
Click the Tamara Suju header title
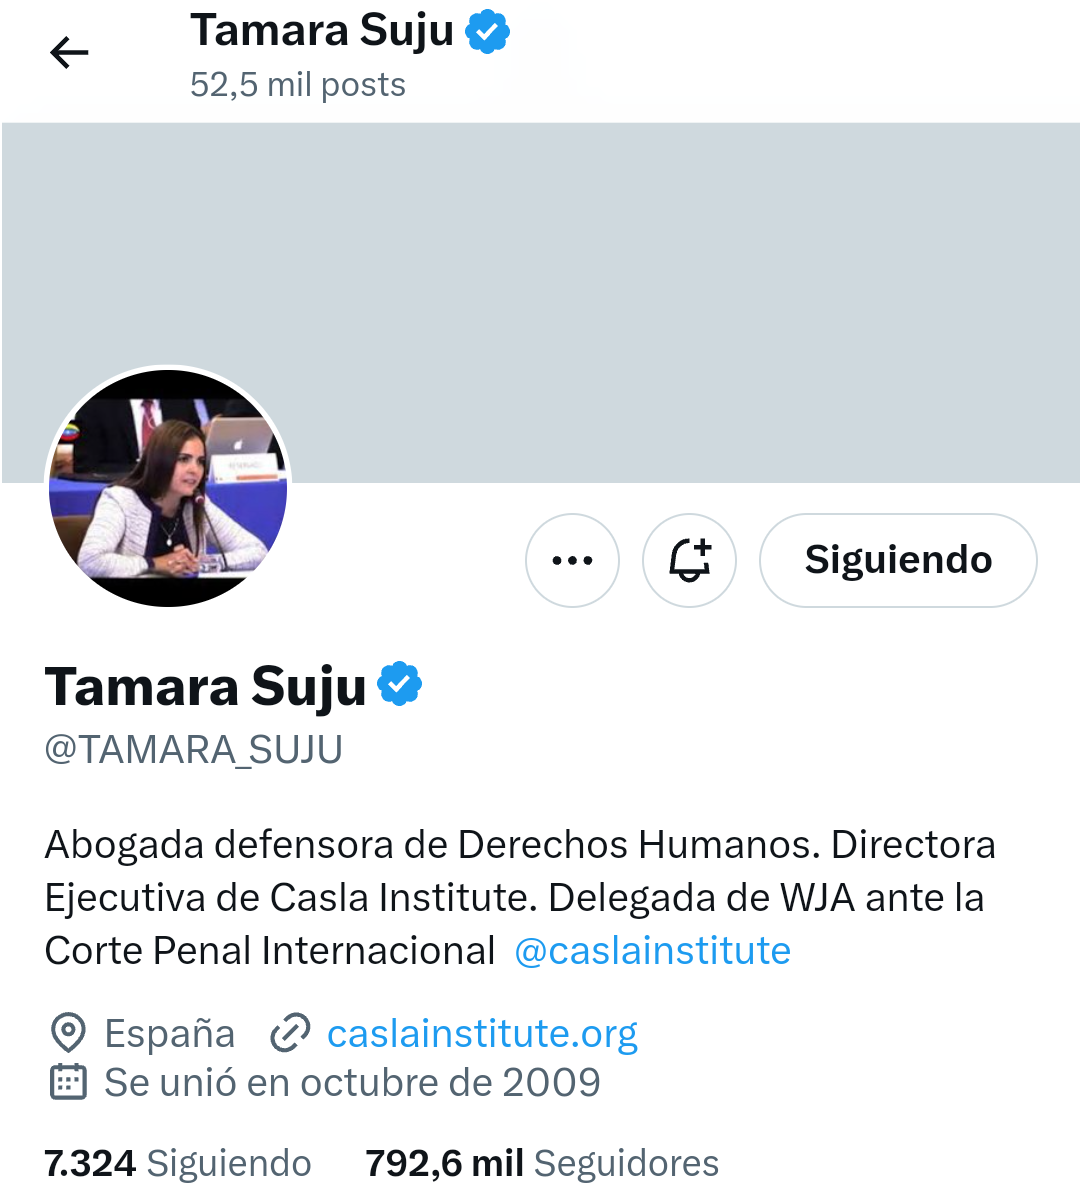pos(322,31)
